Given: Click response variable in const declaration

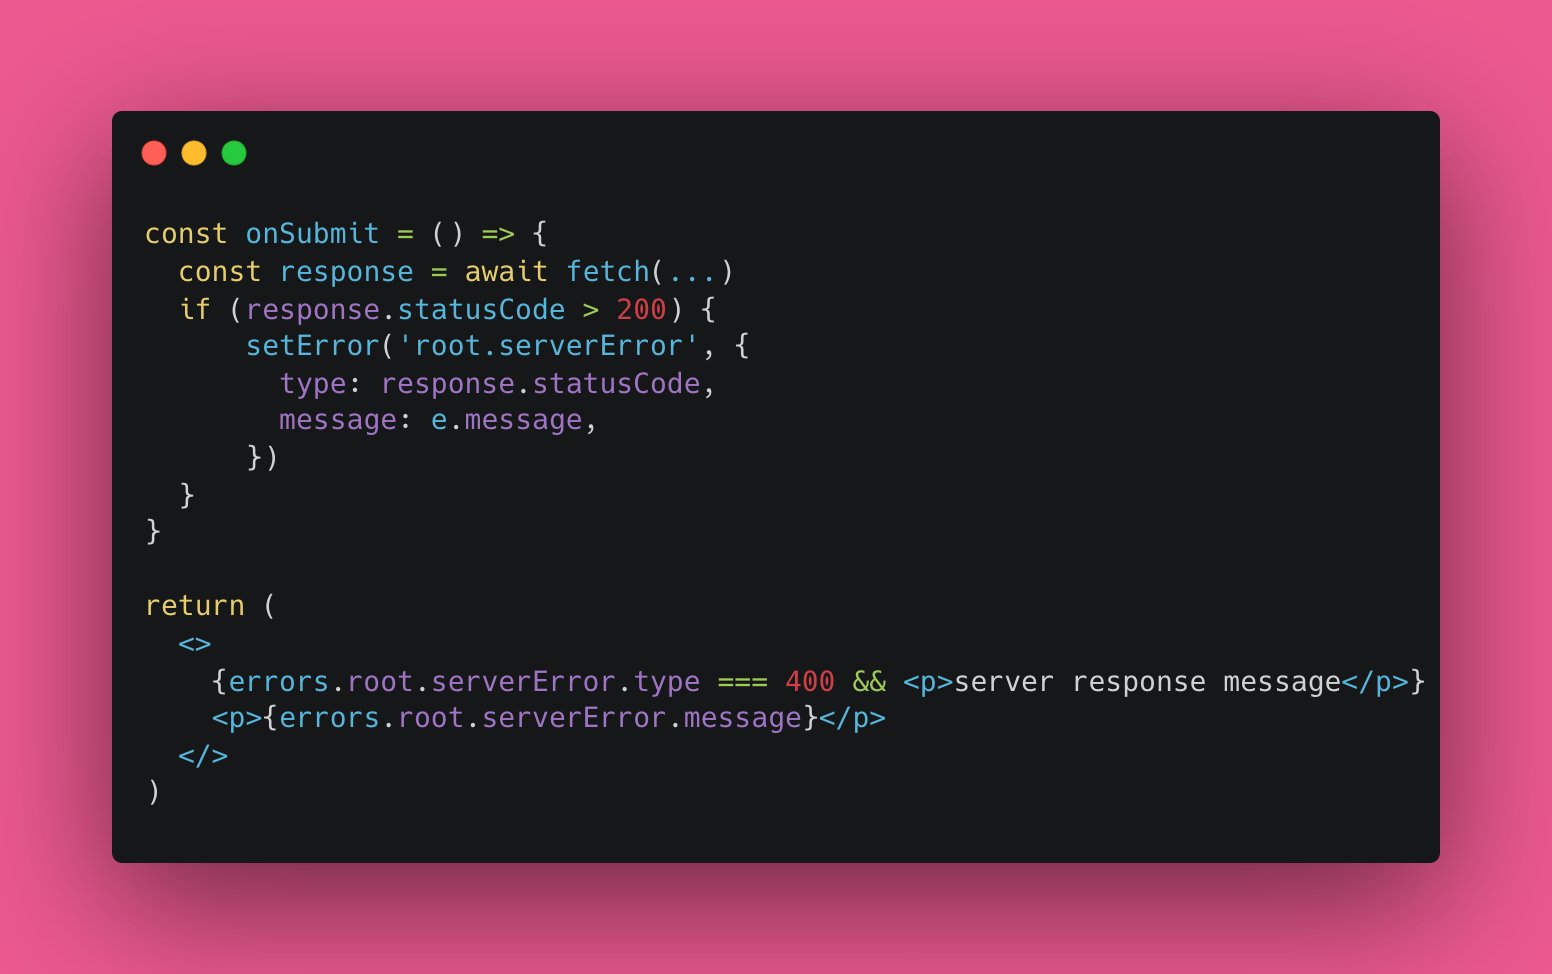Looking at the screenshot, I should 346,272.
